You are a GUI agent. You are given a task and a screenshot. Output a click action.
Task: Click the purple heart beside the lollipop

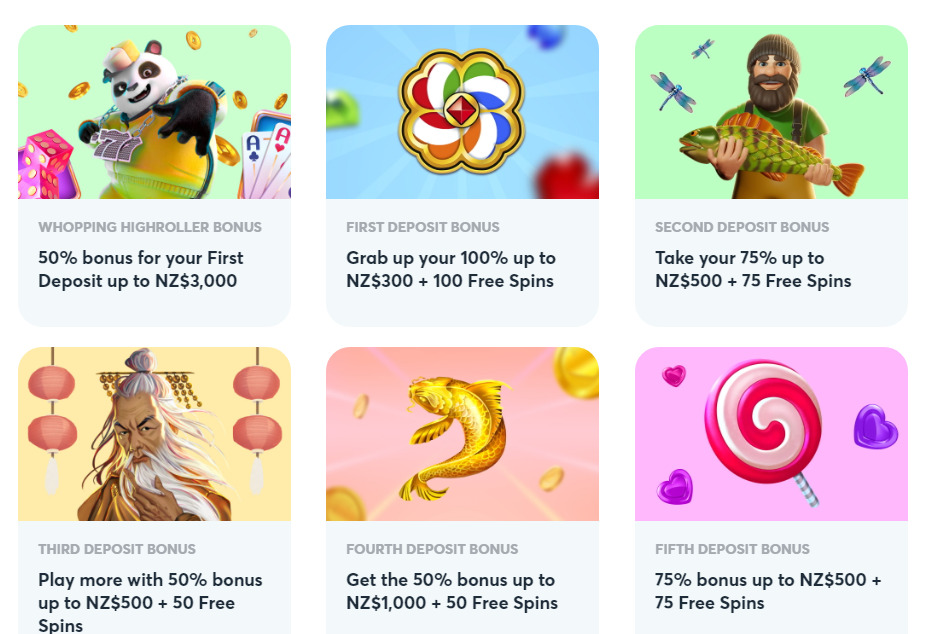[x=875, y=426]
